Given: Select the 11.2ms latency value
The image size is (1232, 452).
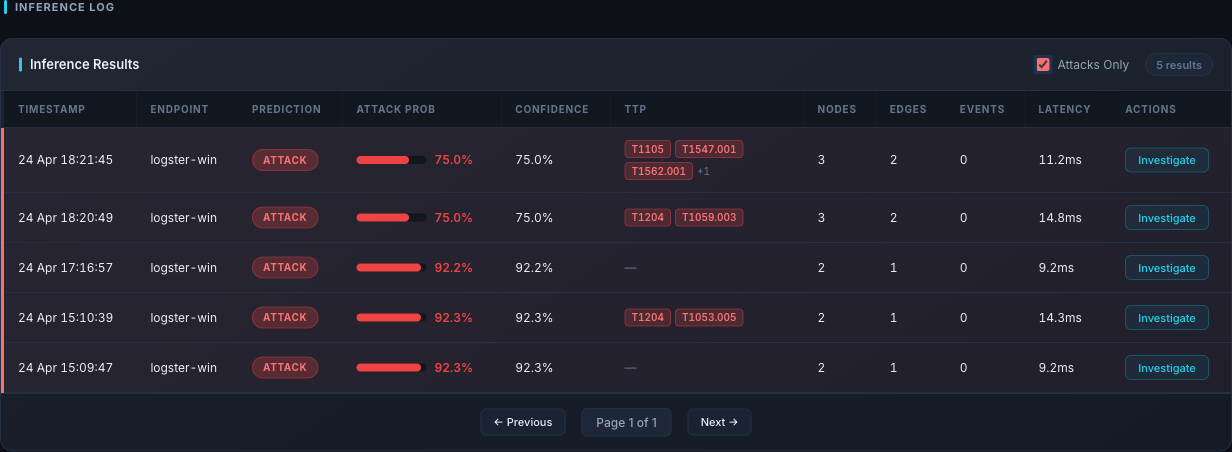Looking at the screenshot, I should [1060, 160].
